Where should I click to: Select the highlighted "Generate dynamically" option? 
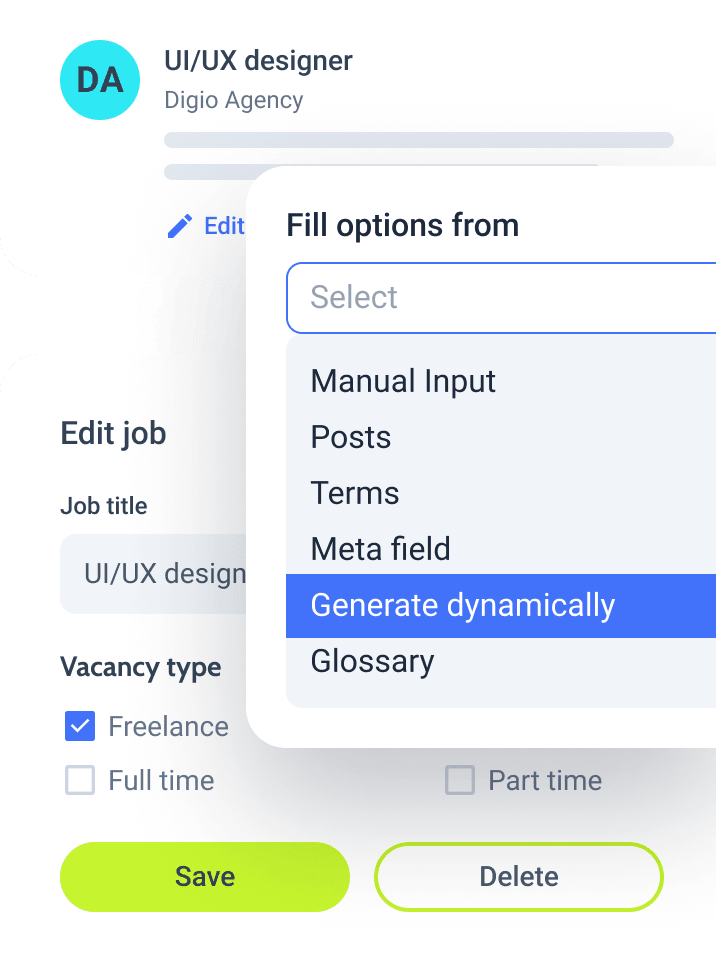pos(464,606)
